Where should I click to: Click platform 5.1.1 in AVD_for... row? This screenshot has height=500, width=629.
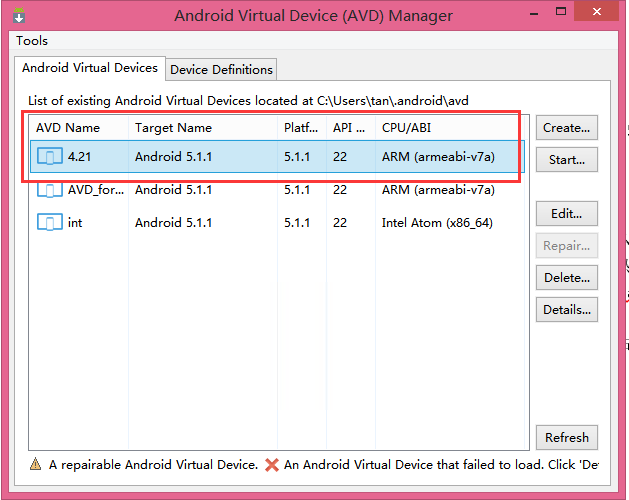[297, 190]
